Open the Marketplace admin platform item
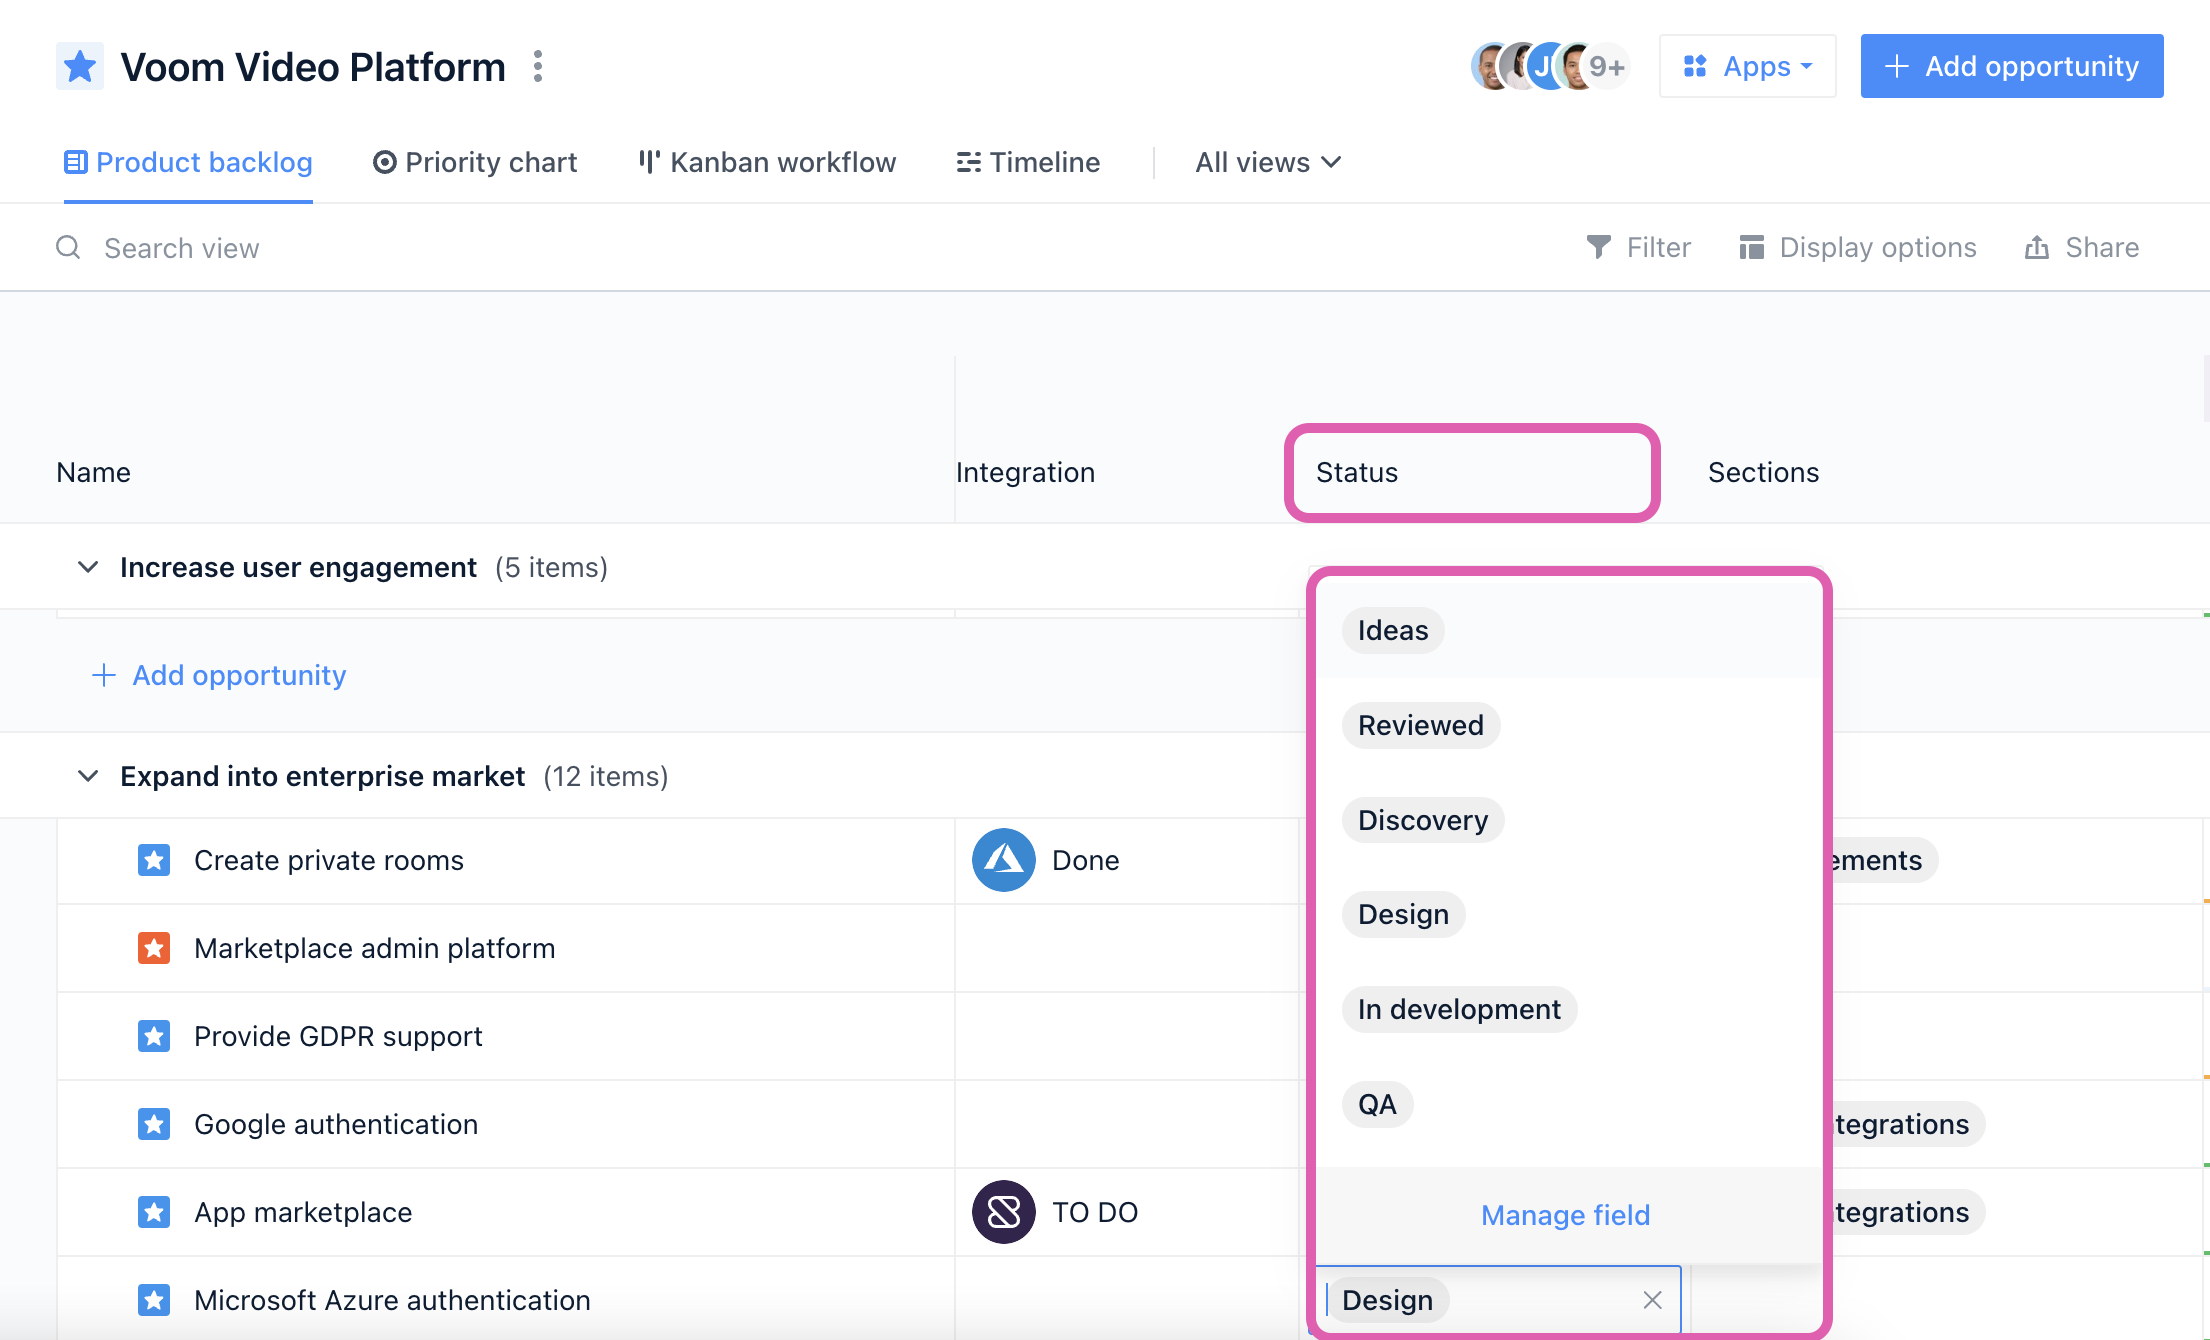 [375, 948]
